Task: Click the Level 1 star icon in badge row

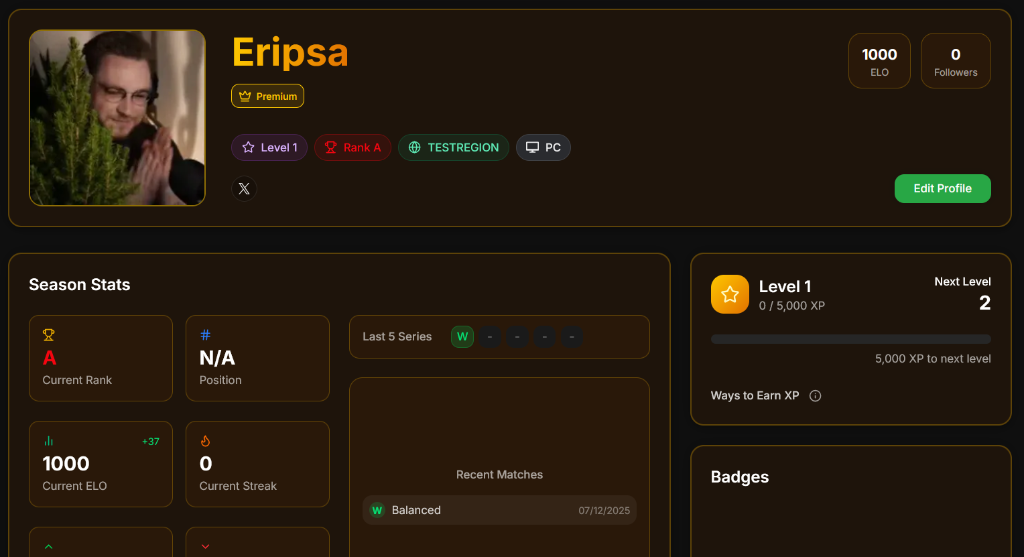Action: coord(248,148)
